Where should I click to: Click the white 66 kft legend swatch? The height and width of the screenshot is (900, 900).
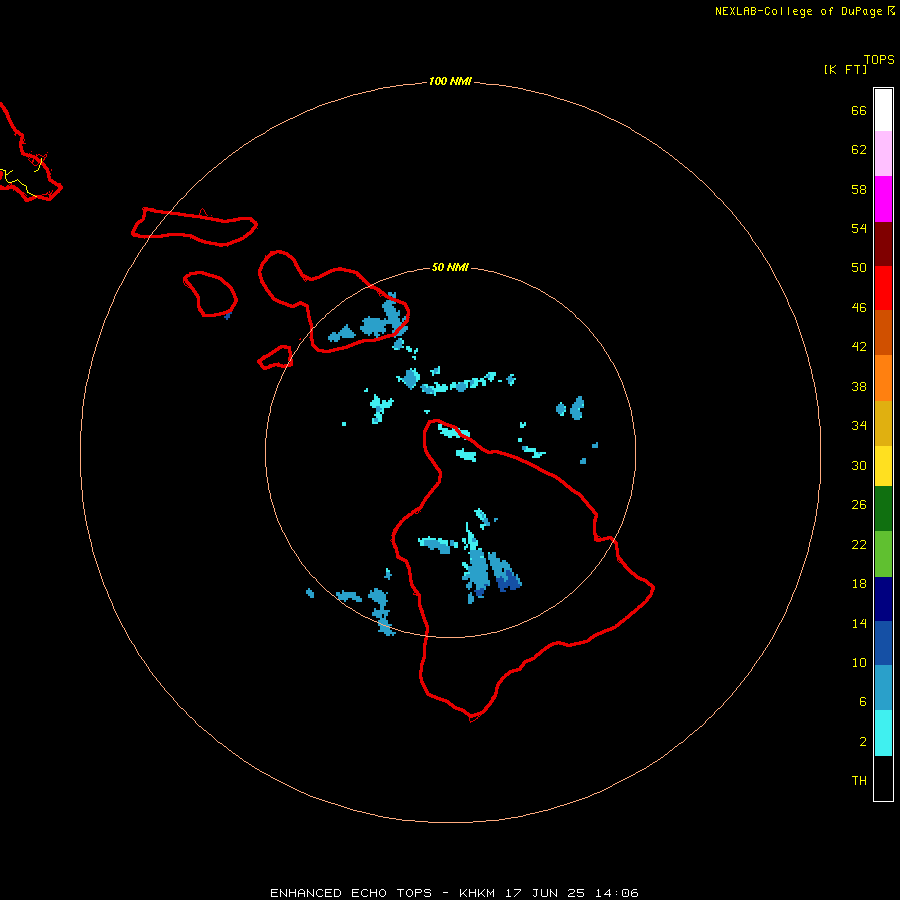pos(883,110)
